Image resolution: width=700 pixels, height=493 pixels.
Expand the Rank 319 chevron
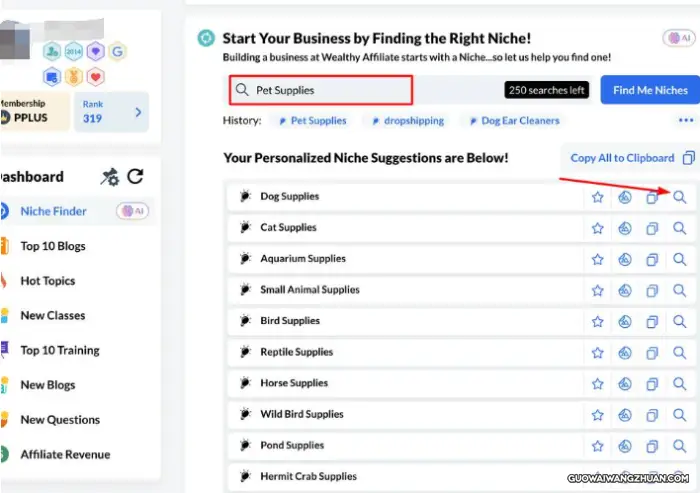(x=138, y=112)
